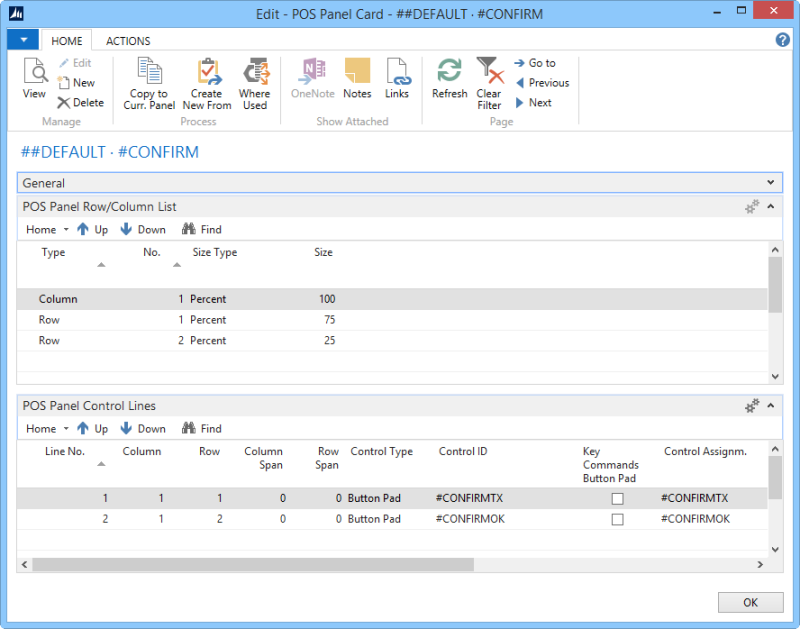
Task: Go to the Next record
Action: (x=534, y=103)
